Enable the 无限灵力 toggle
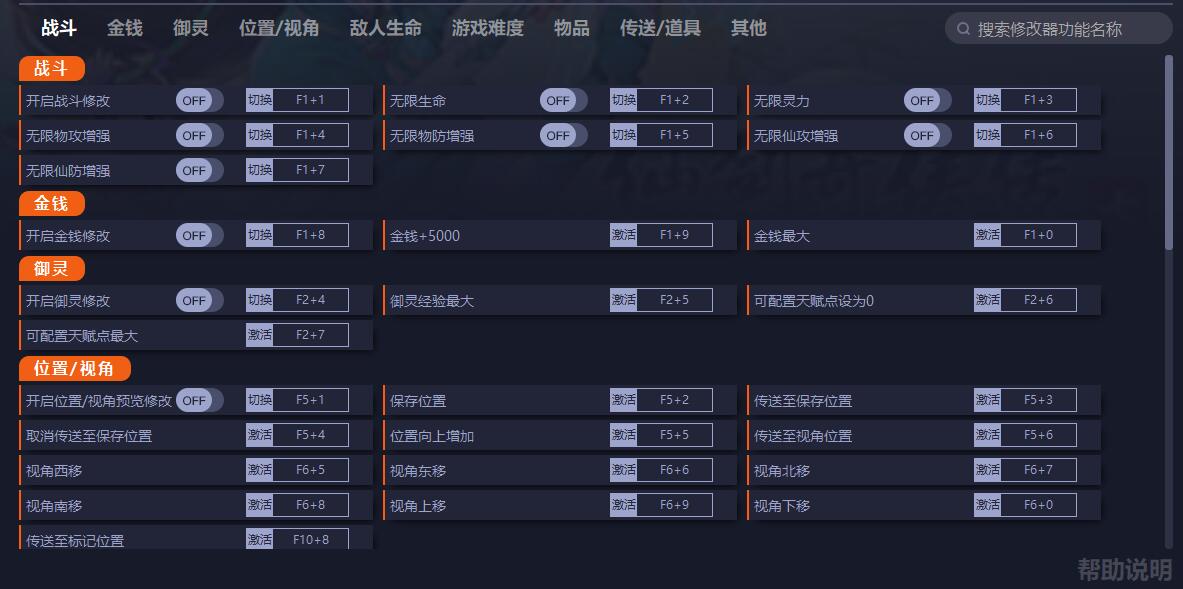The height and width of the screenshot is (589, 1183). point(927,100)
